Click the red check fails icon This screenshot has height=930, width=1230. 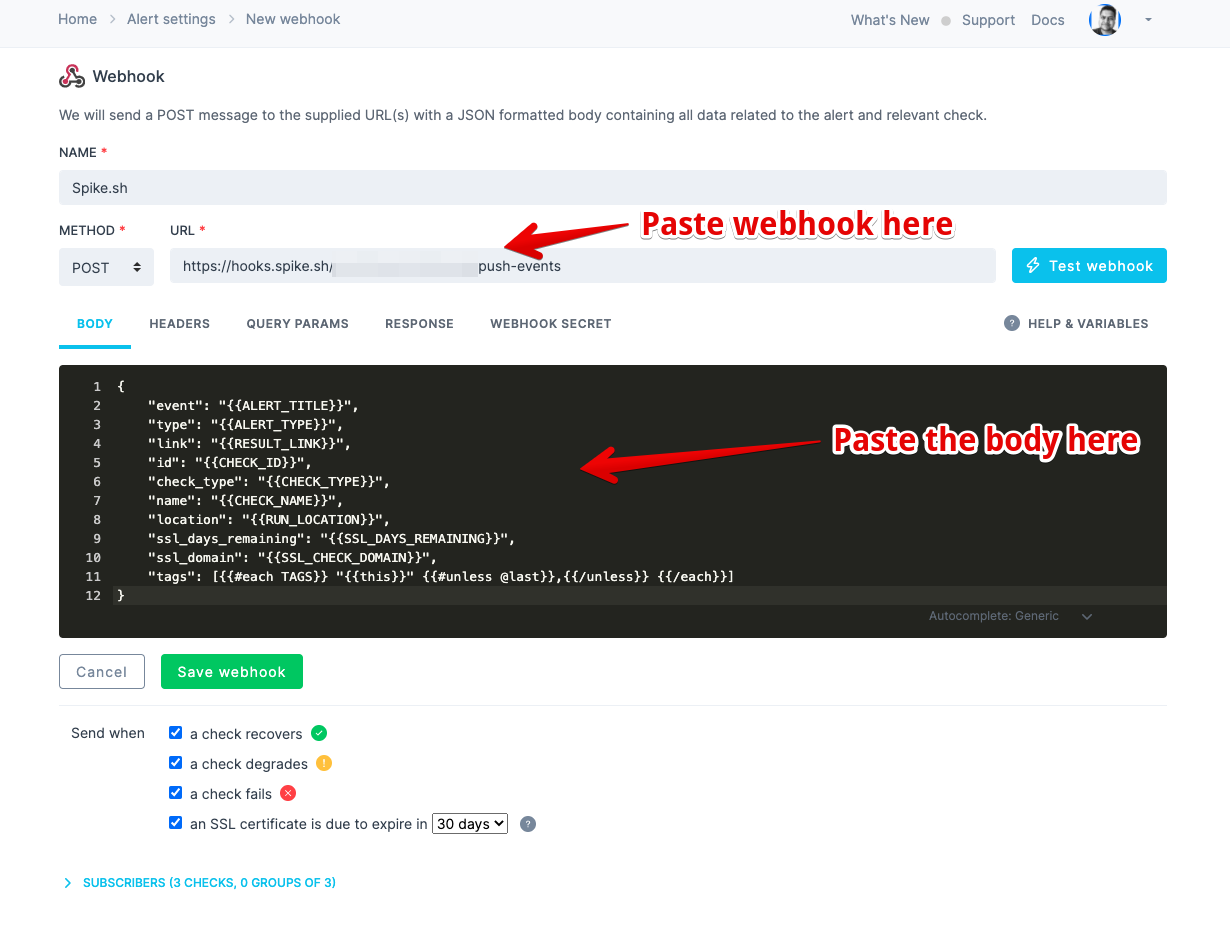288,793
